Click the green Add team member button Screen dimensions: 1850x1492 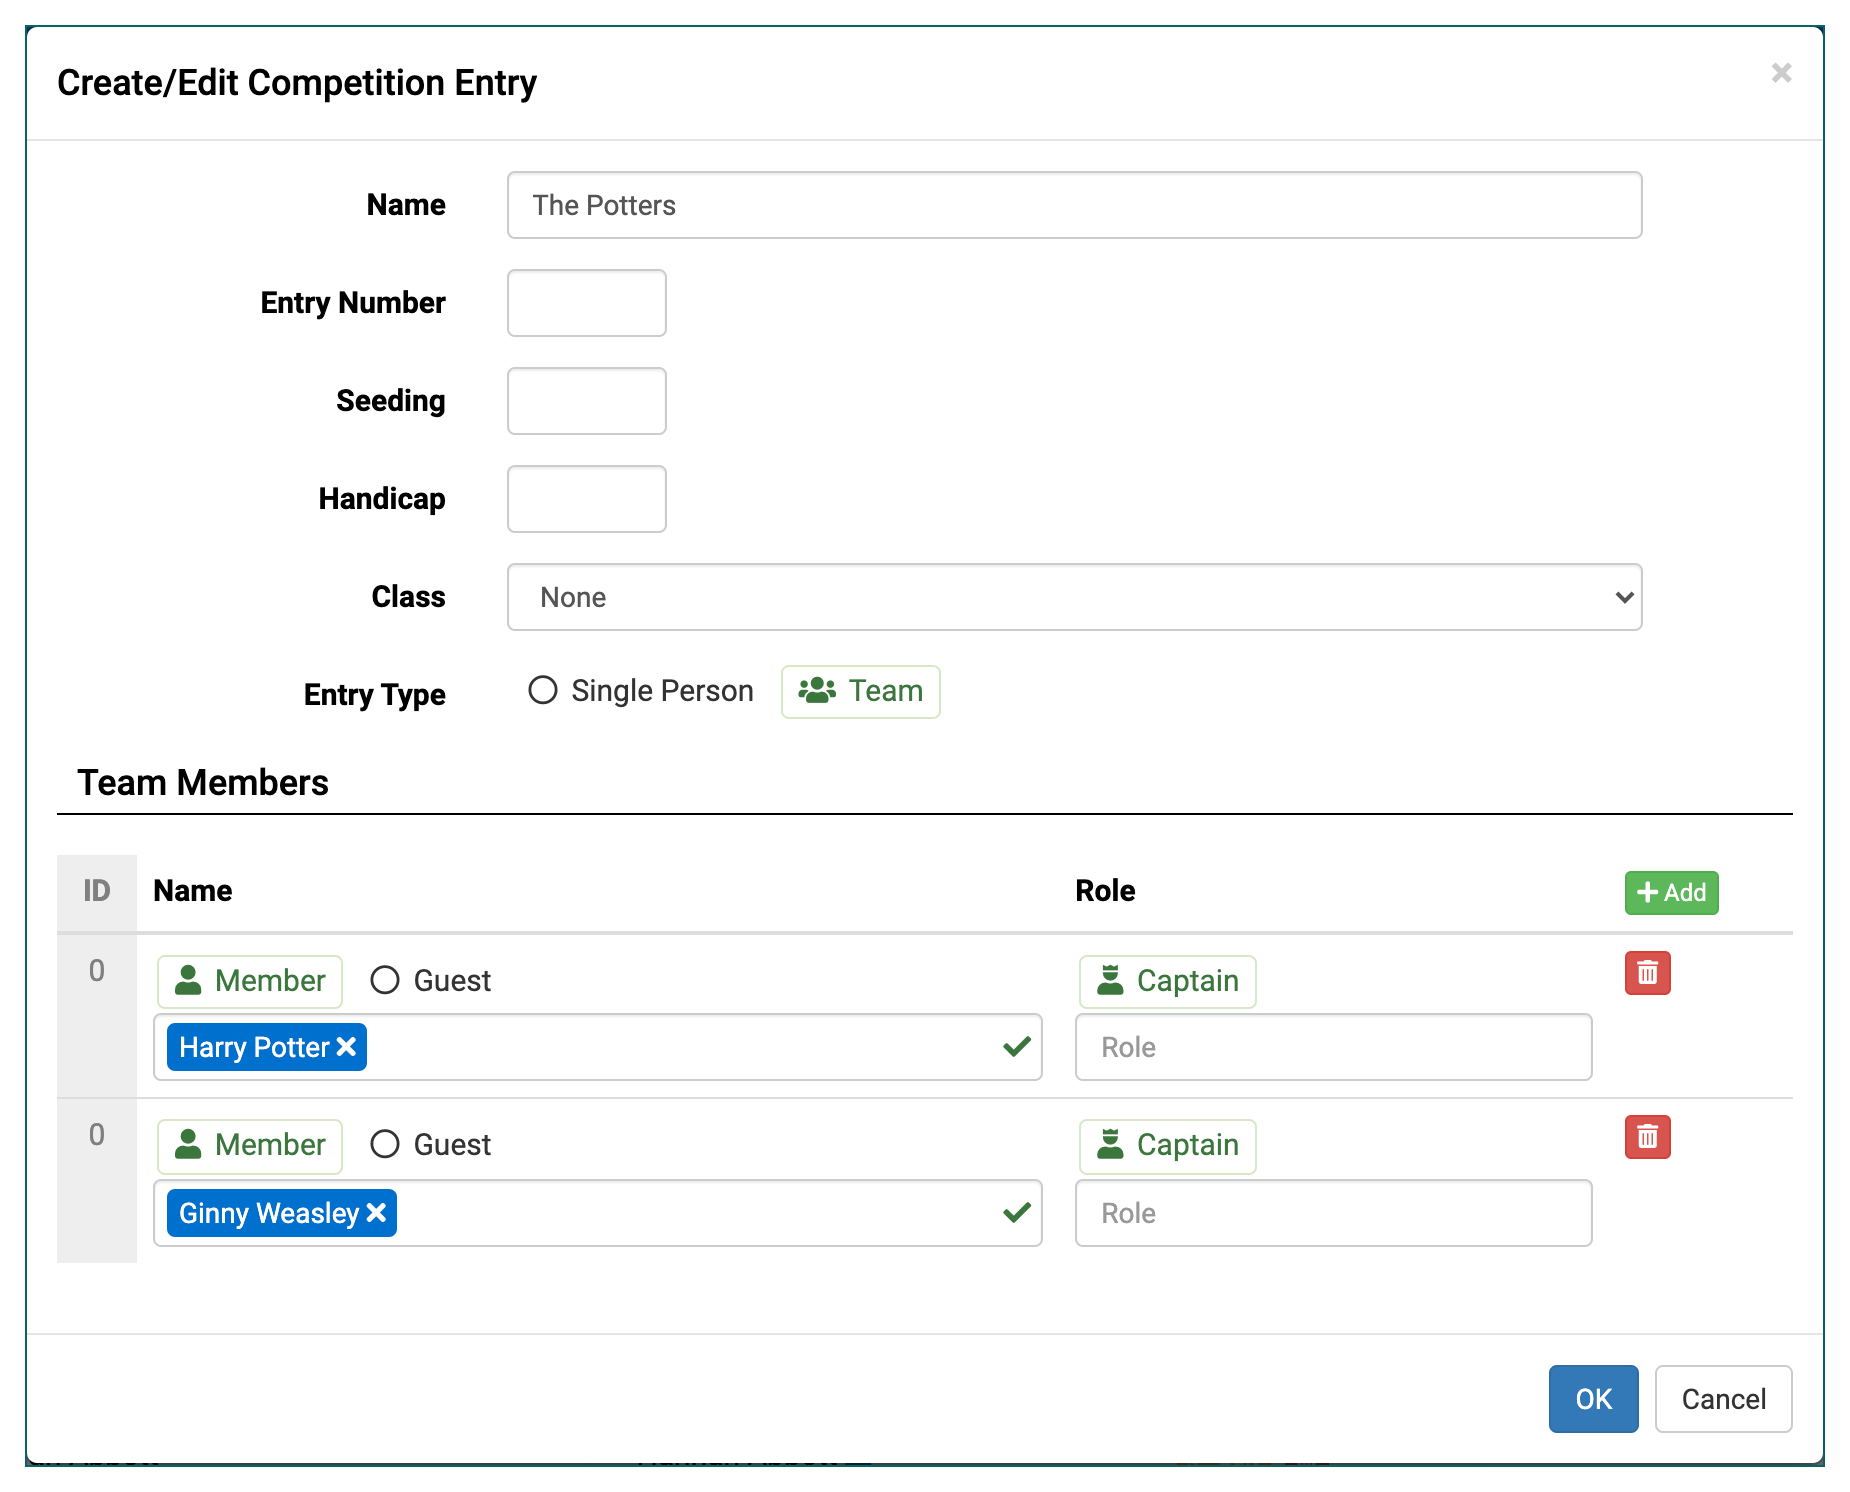point(1671,892)
